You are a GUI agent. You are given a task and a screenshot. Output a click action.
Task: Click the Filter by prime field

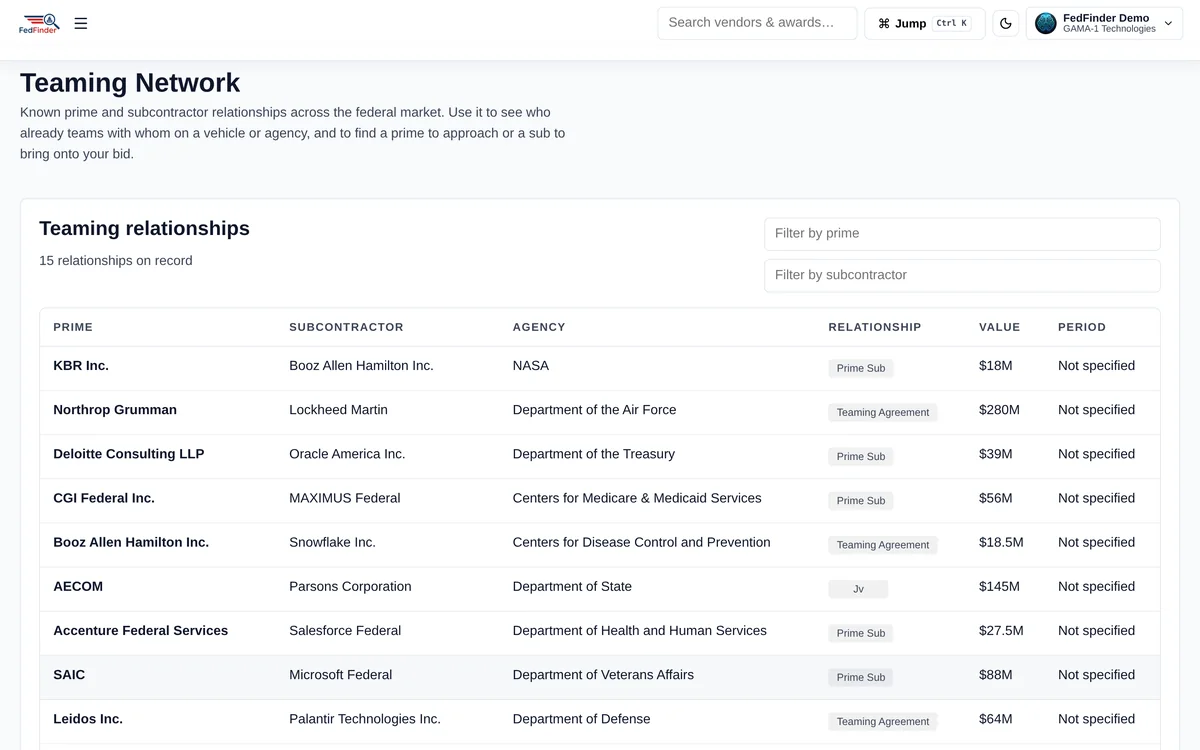[x=962, y=234]
